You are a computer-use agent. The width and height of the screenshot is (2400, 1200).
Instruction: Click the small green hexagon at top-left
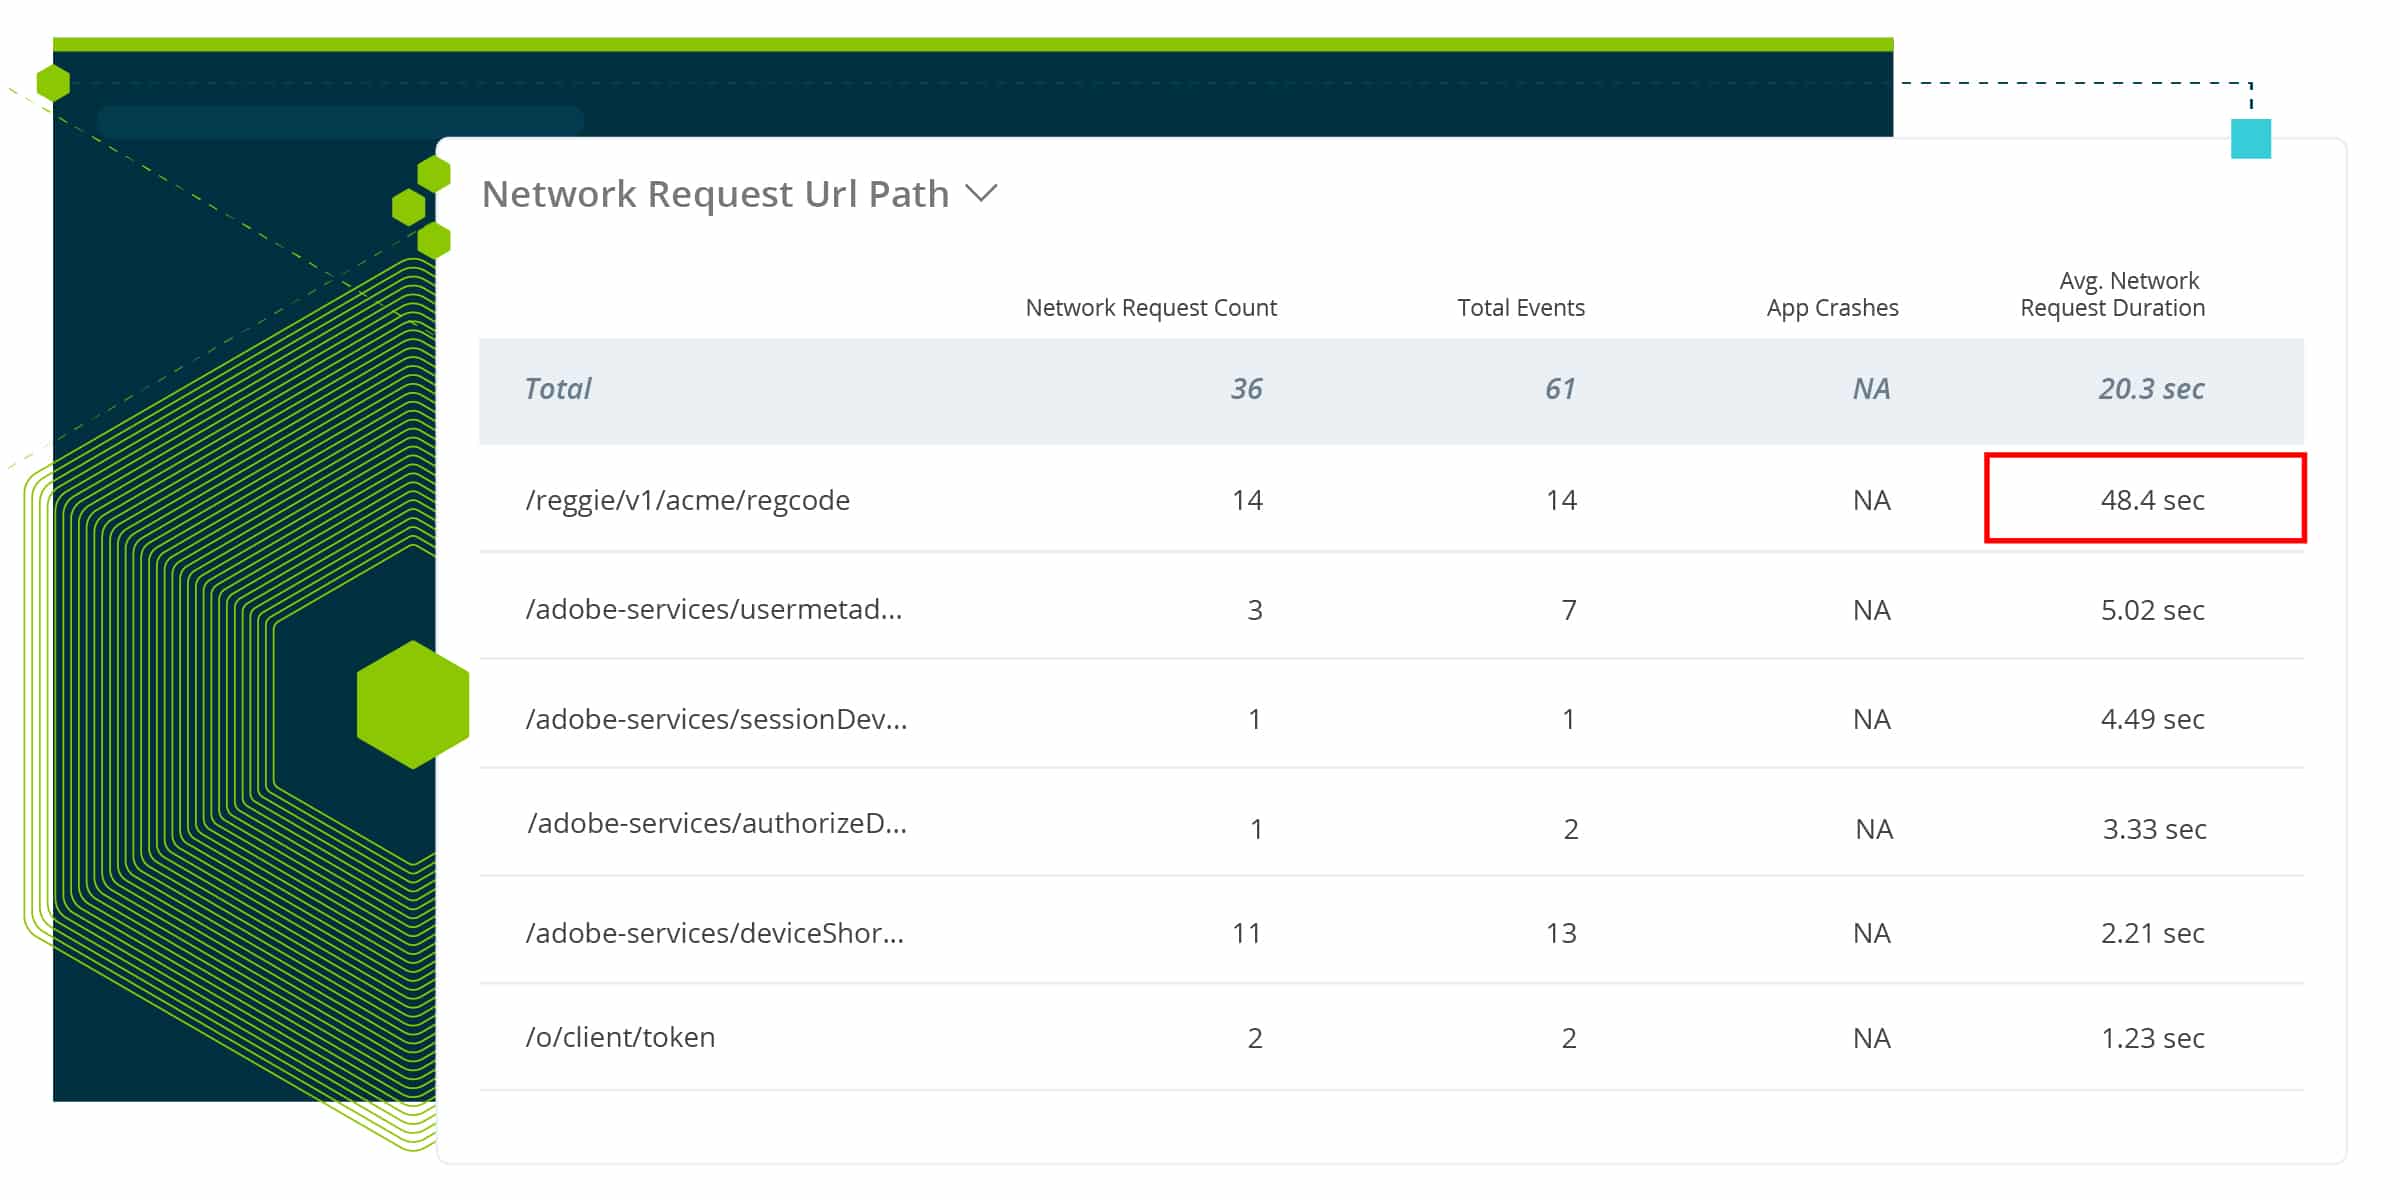[53, 82]
